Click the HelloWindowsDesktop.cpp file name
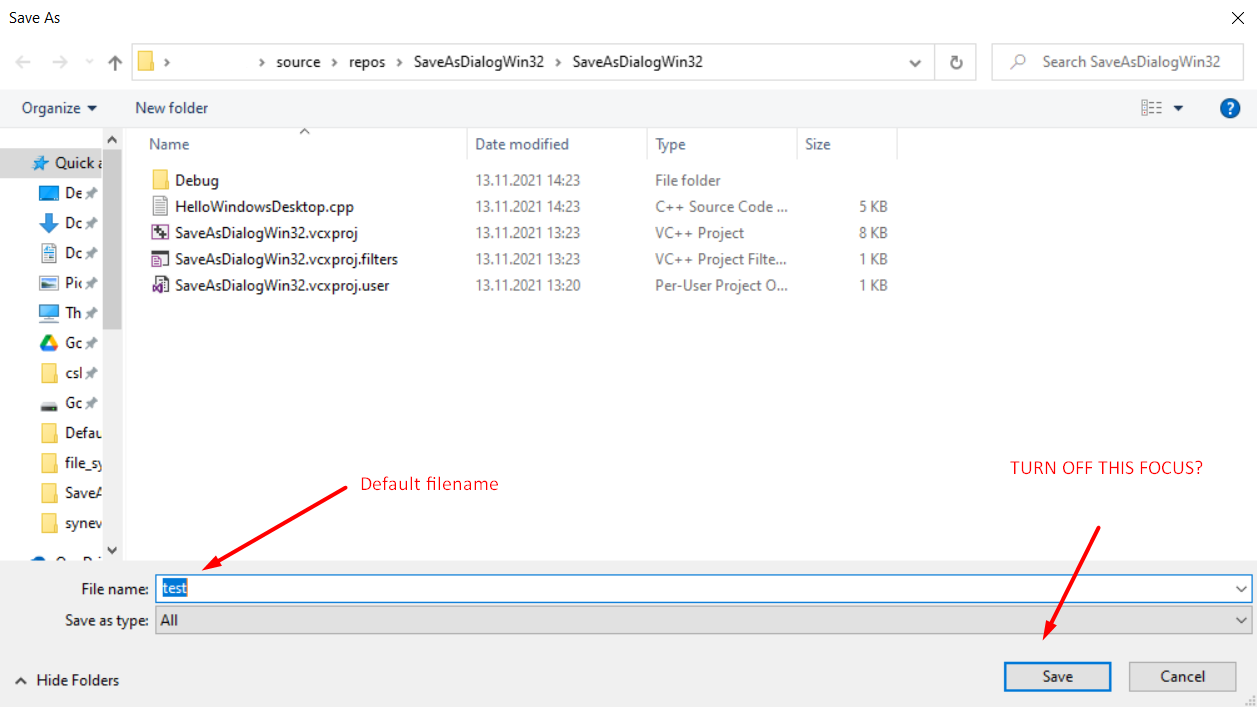Screen dimensions: 1257x707 point(264,206)
